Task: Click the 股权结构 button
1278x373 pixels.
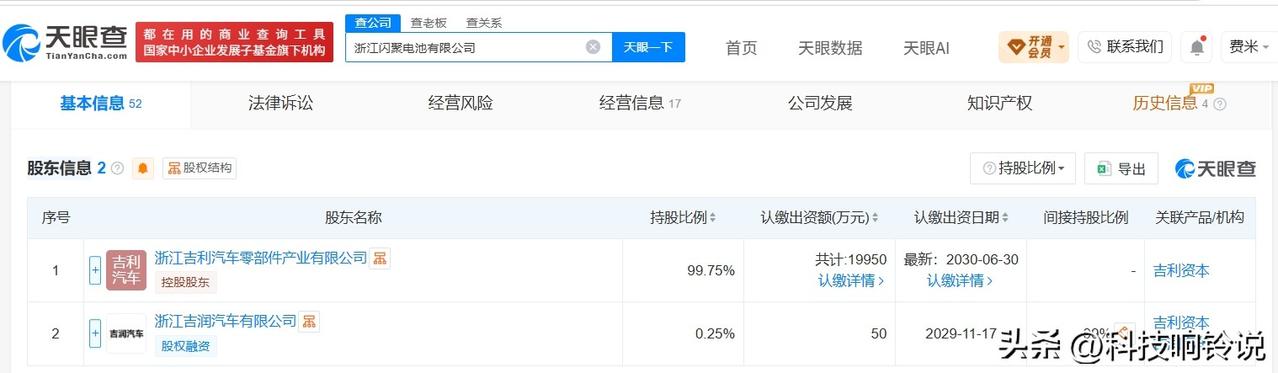Action: 200,168
